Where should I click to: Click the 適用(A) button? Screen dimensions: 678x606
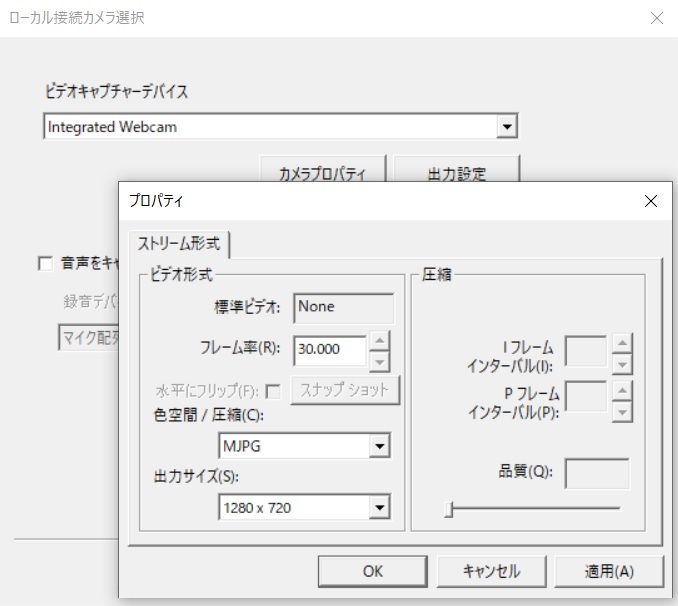(609, 571)
